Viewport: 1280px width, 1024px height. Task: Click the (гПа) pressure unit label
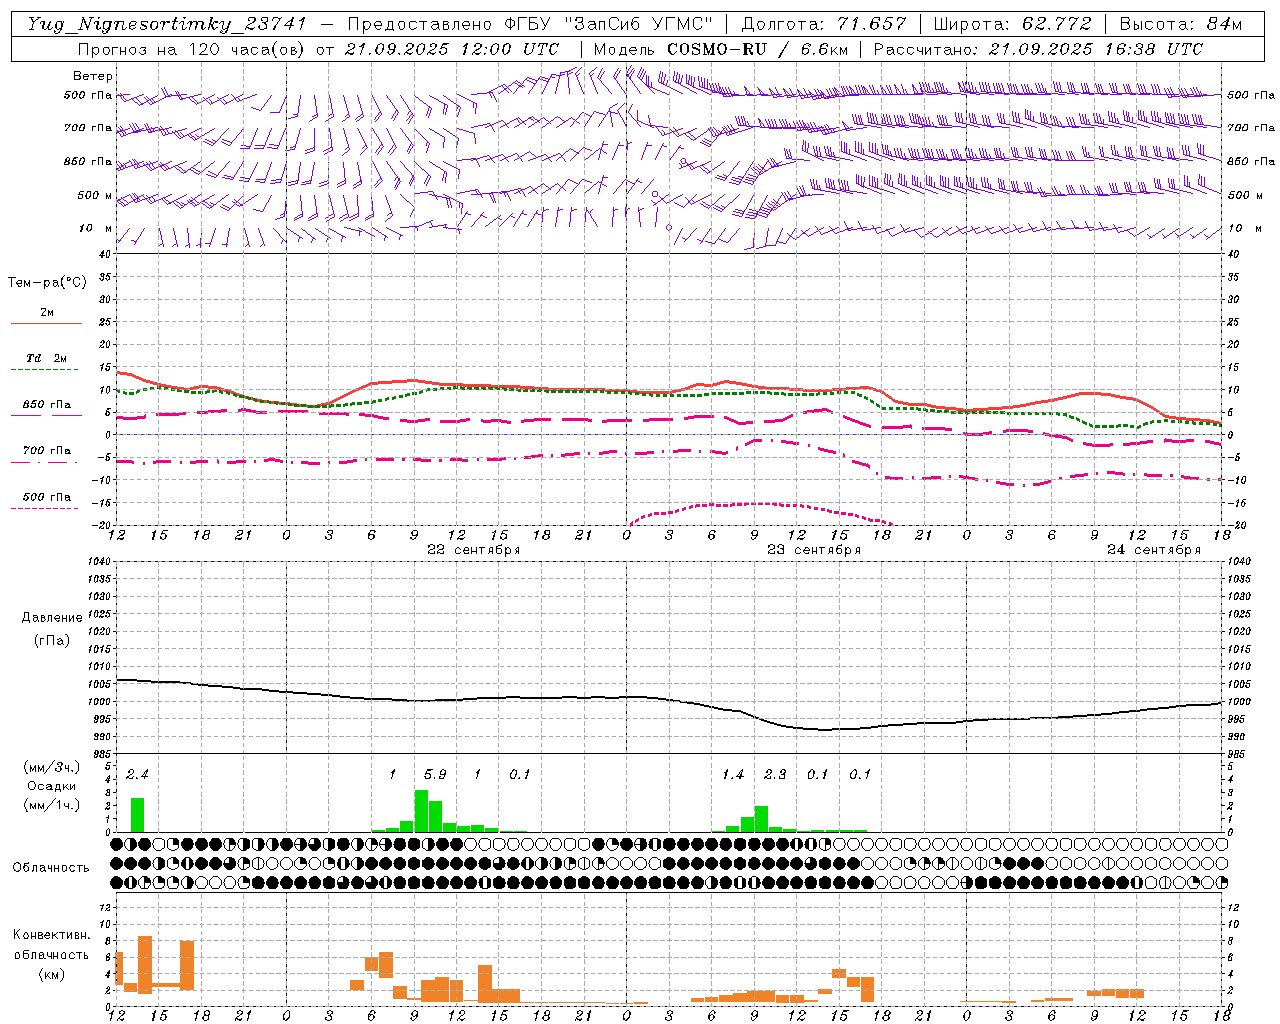tap(51, 640)
